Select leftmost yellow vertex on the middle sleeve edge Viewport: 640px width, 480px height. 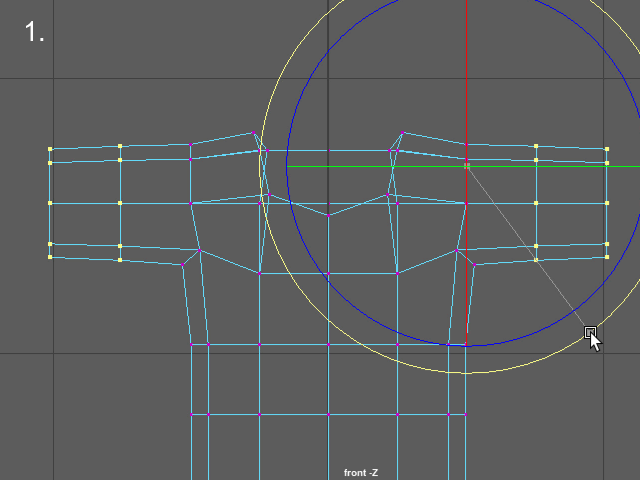50,203
